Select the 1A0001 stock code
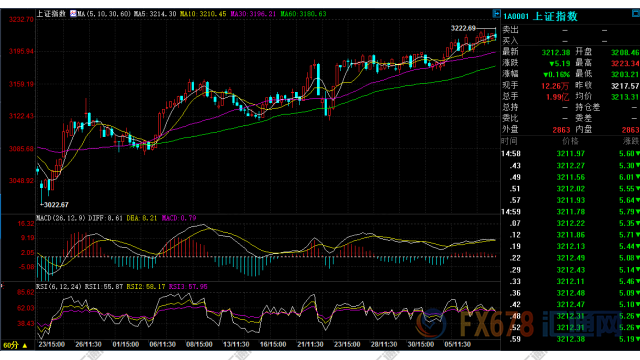 point(516,16)
